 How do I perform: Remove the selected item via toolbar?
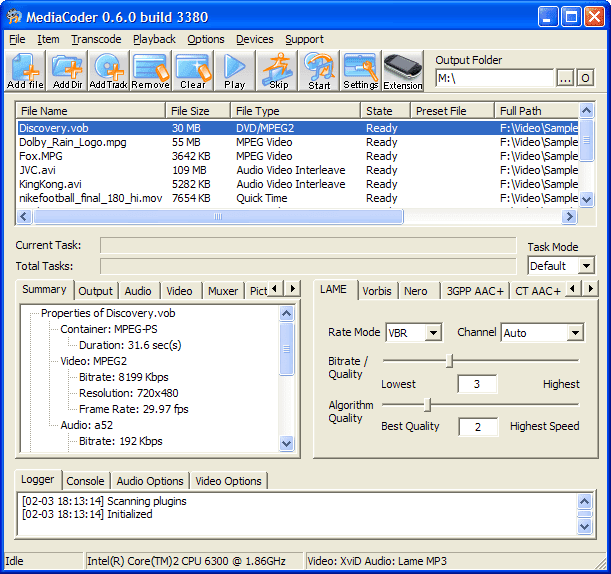(151, 71)
